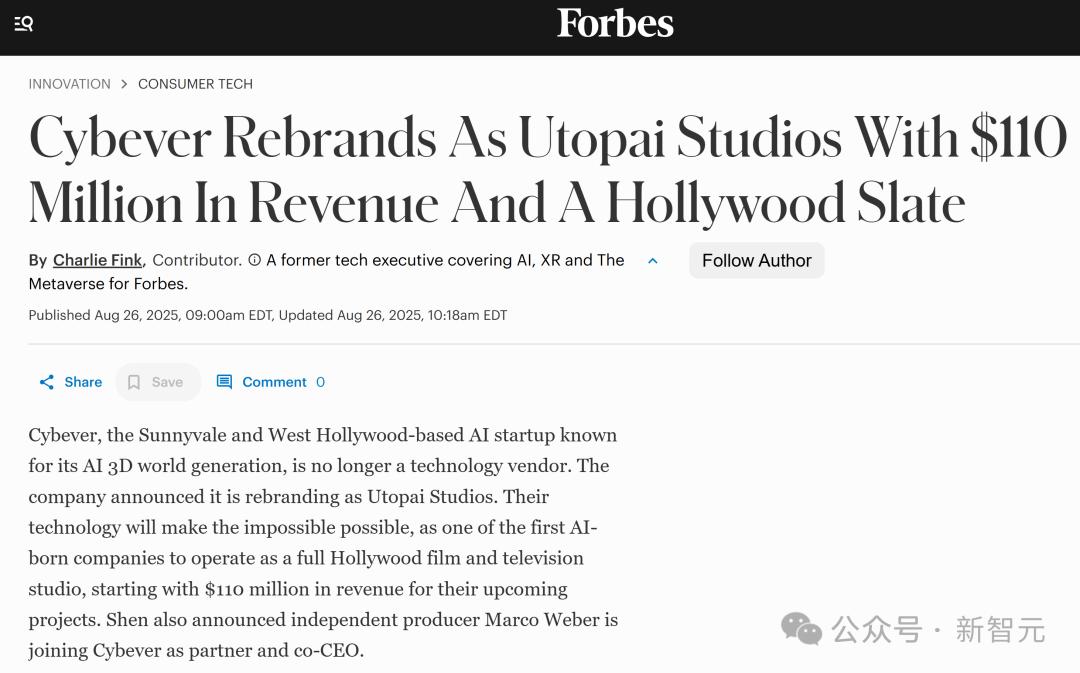The image size is (1080, 673).
Task: Click the published date line
Action: (268, 315)
